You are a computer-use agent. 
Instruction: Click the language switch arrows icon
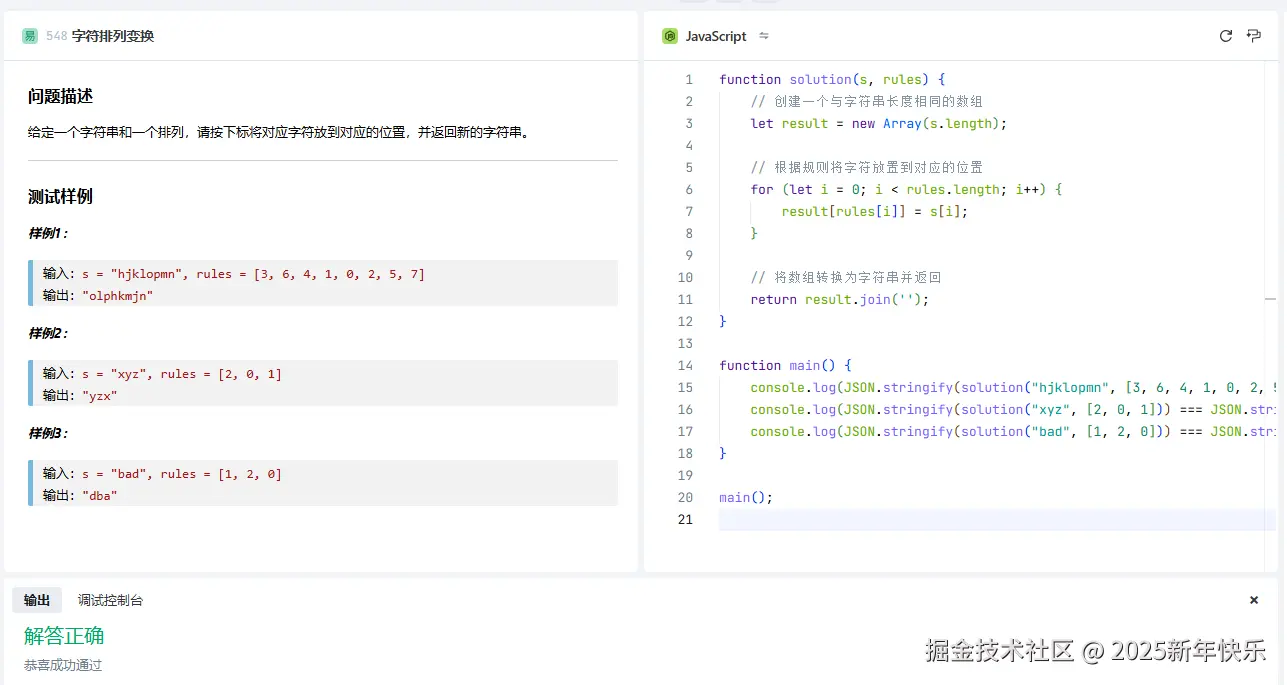click(x=764, y=36)
